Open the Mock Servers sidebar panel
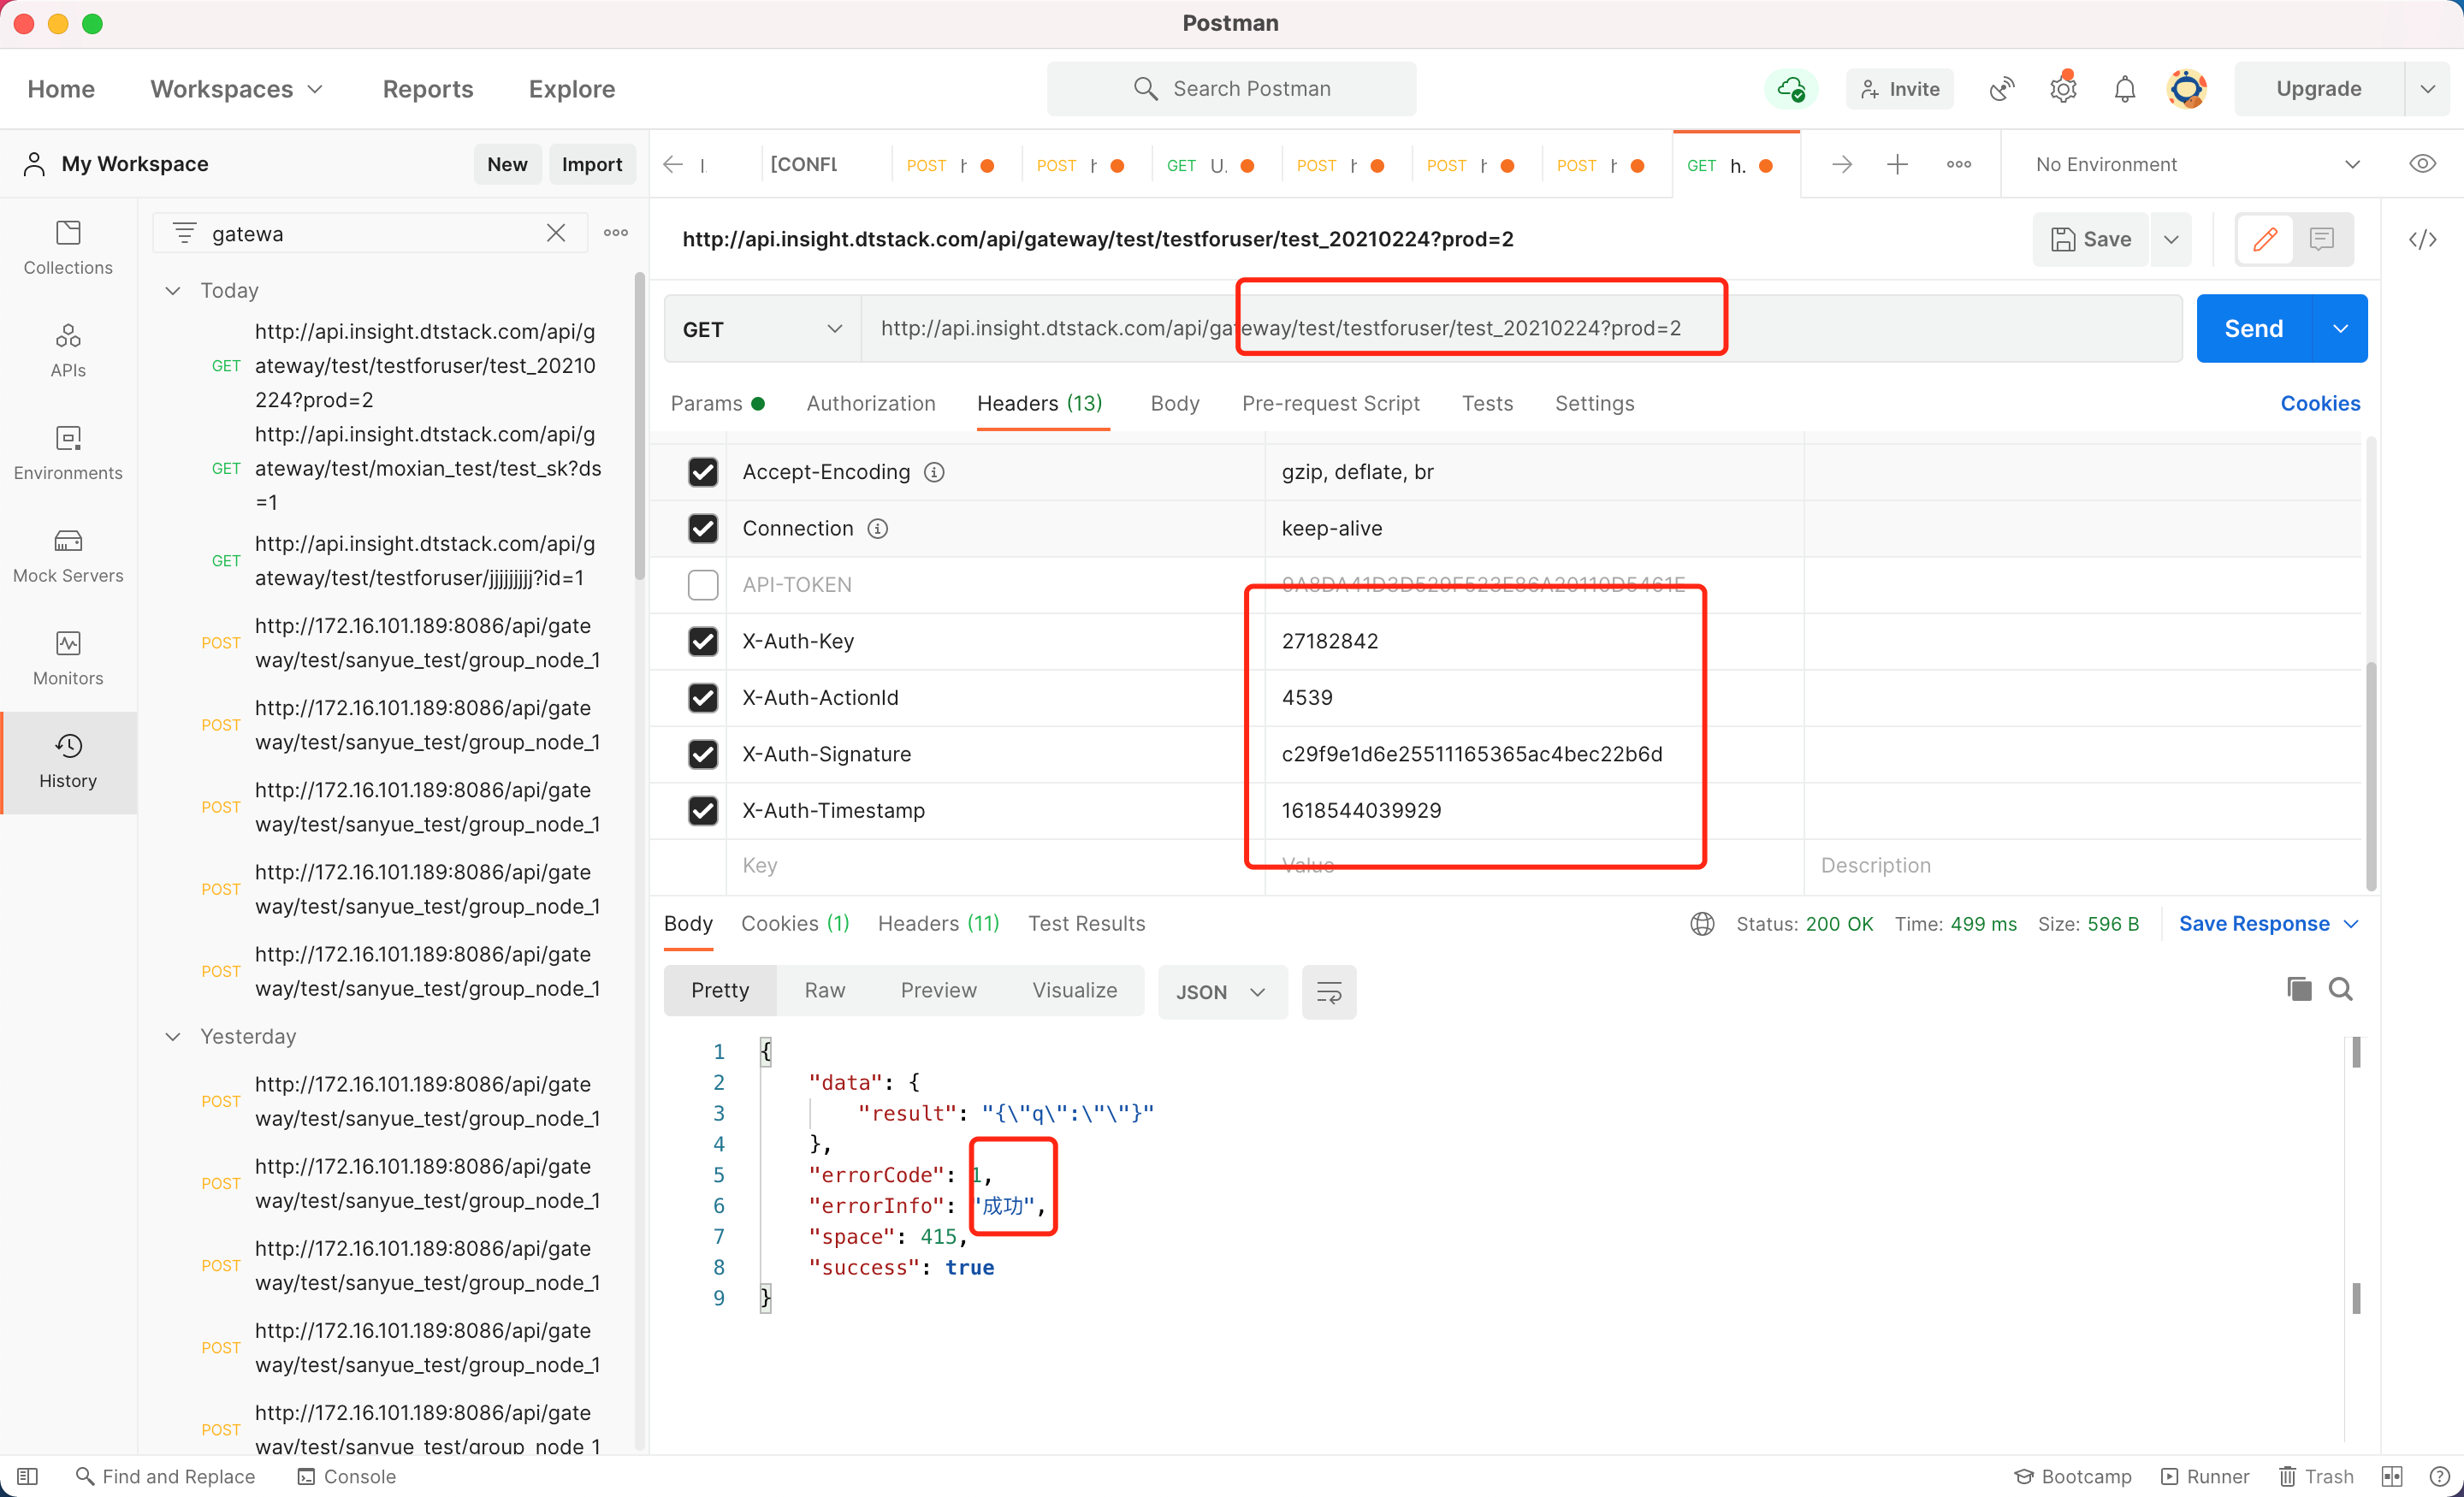Image resolution: width=2464 pixels, height=1497 pixels. (68, 556)
